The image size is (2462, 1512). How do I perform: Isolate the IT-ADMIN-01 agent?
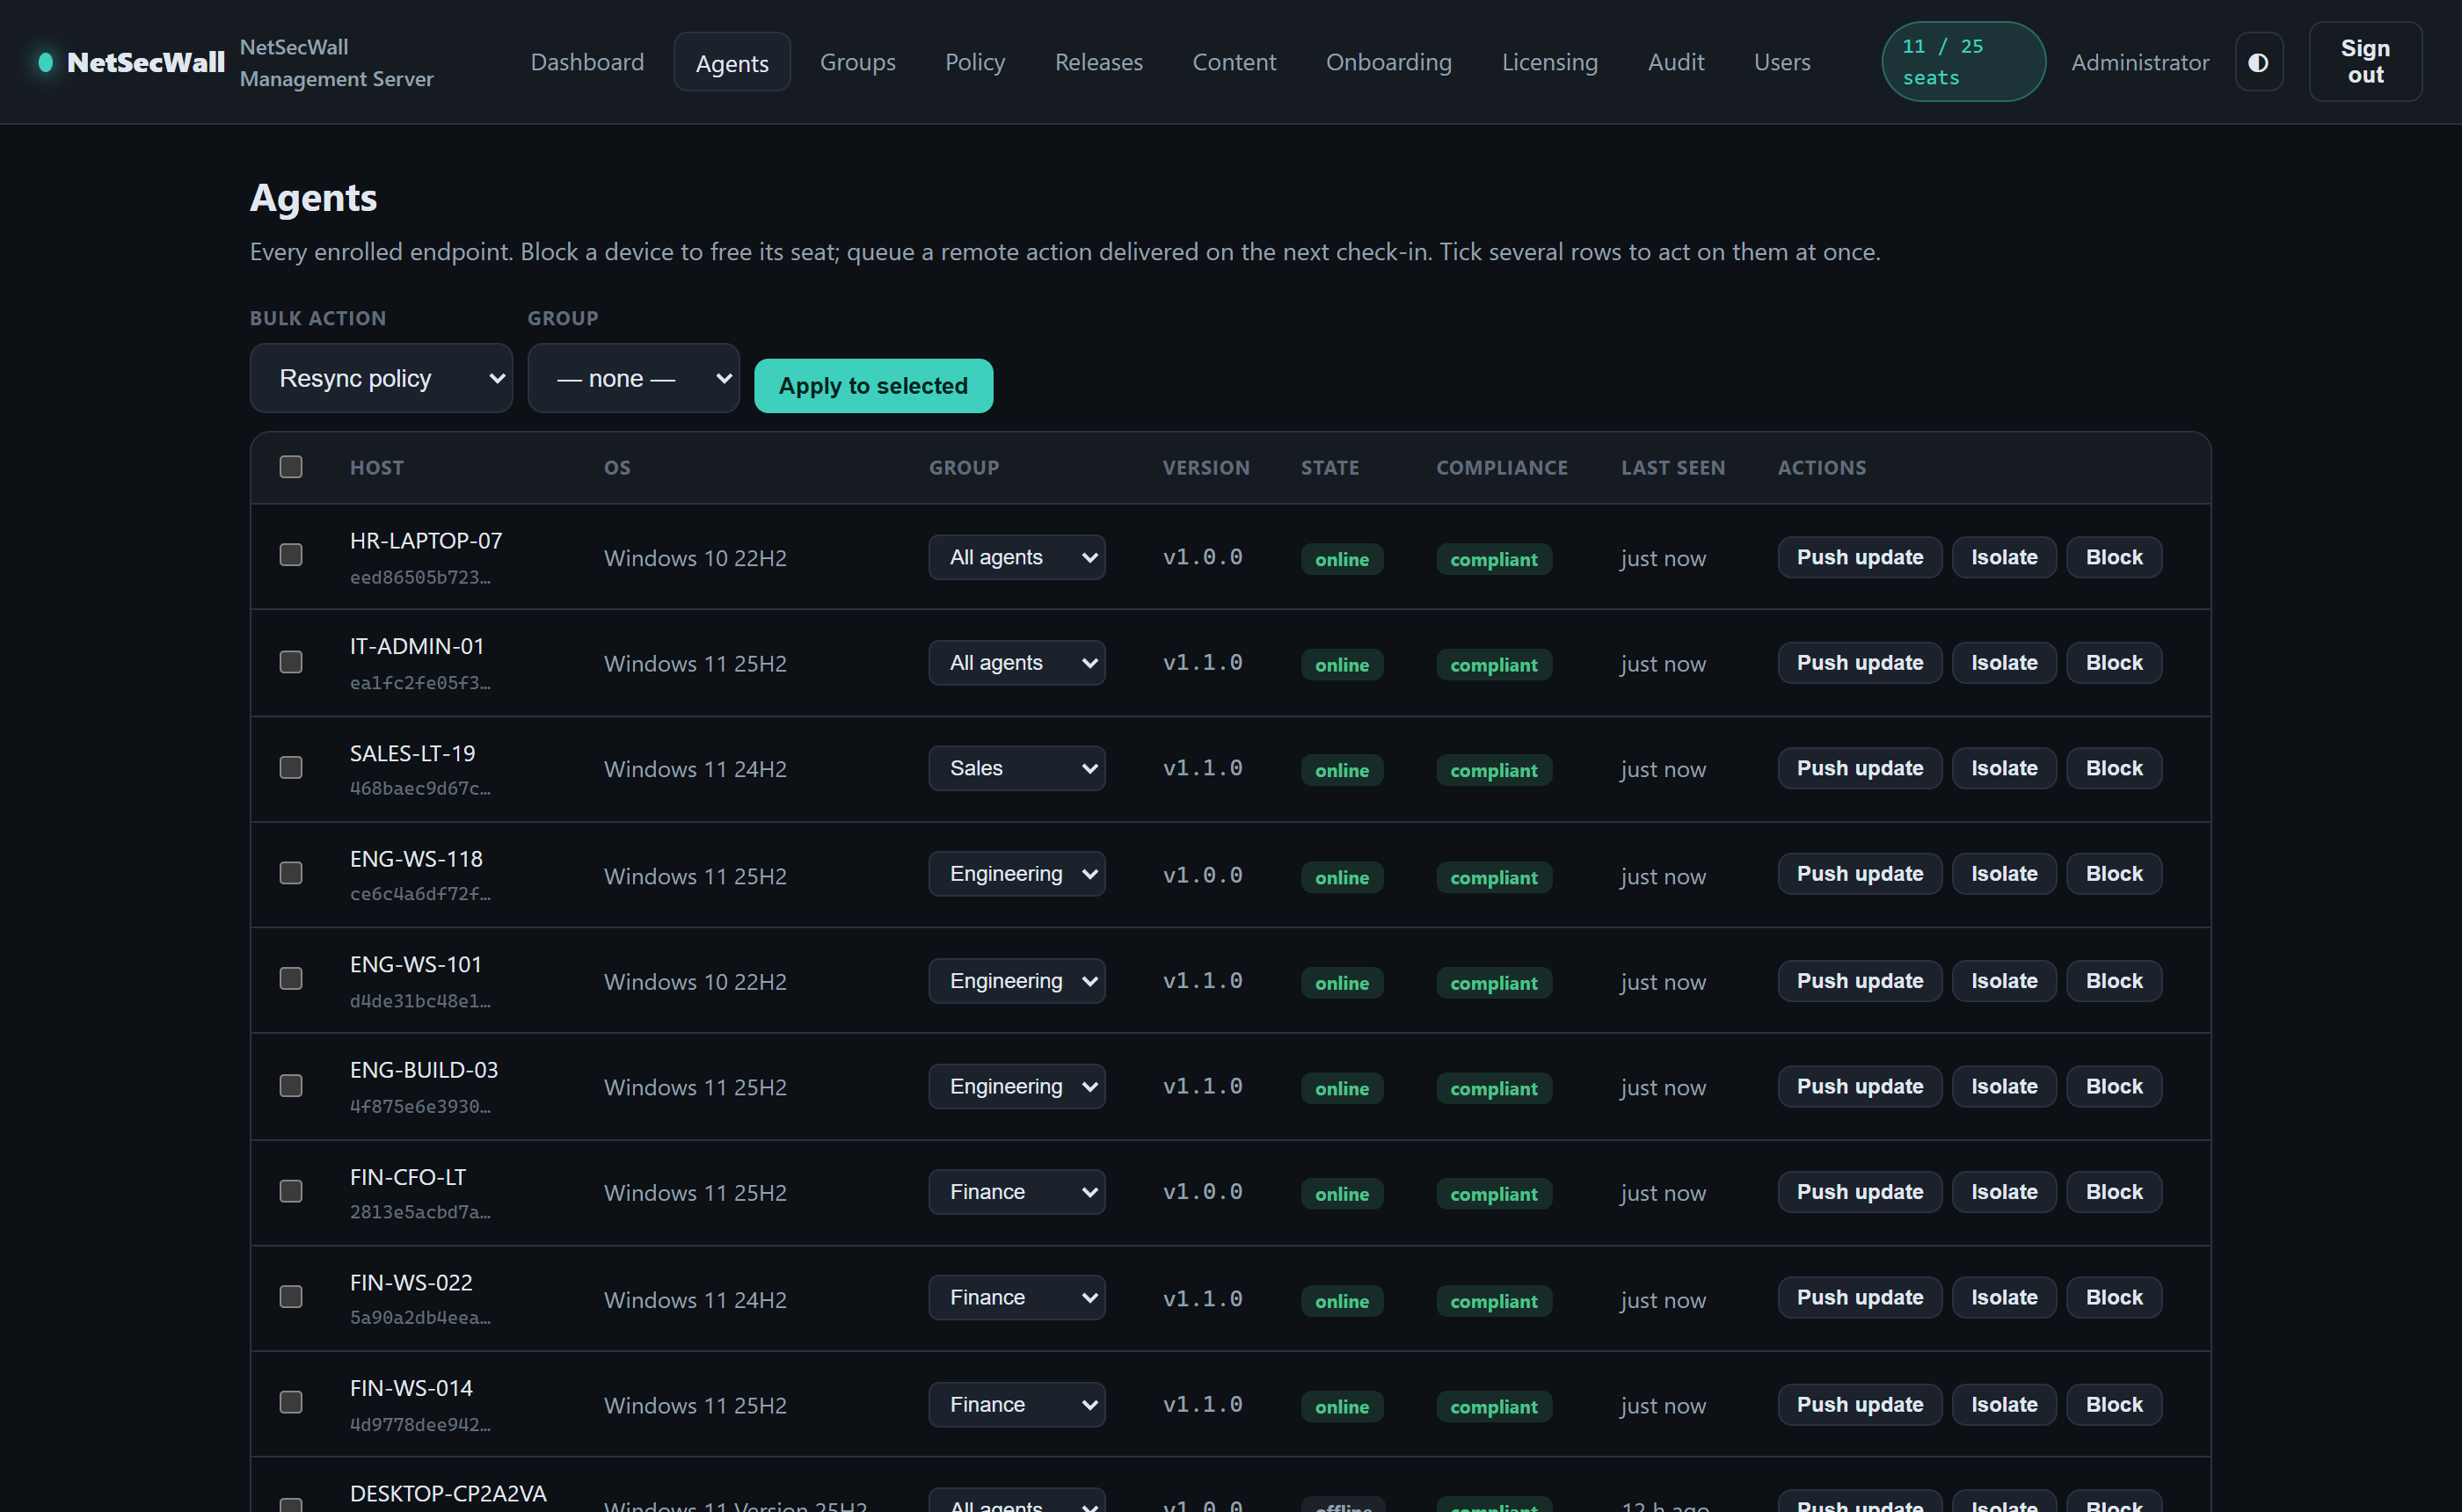(x=2003, y=663)
